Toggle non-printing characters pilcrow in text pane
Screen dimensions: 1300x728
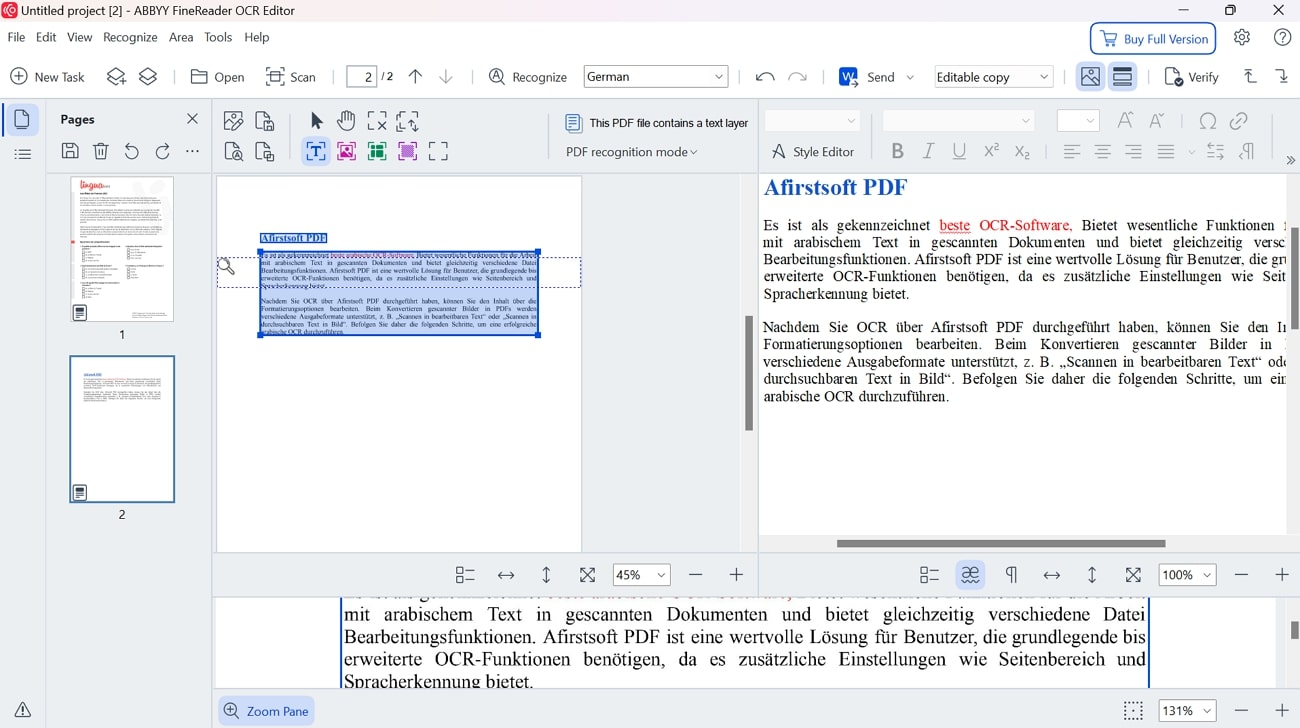point(1011,575)
